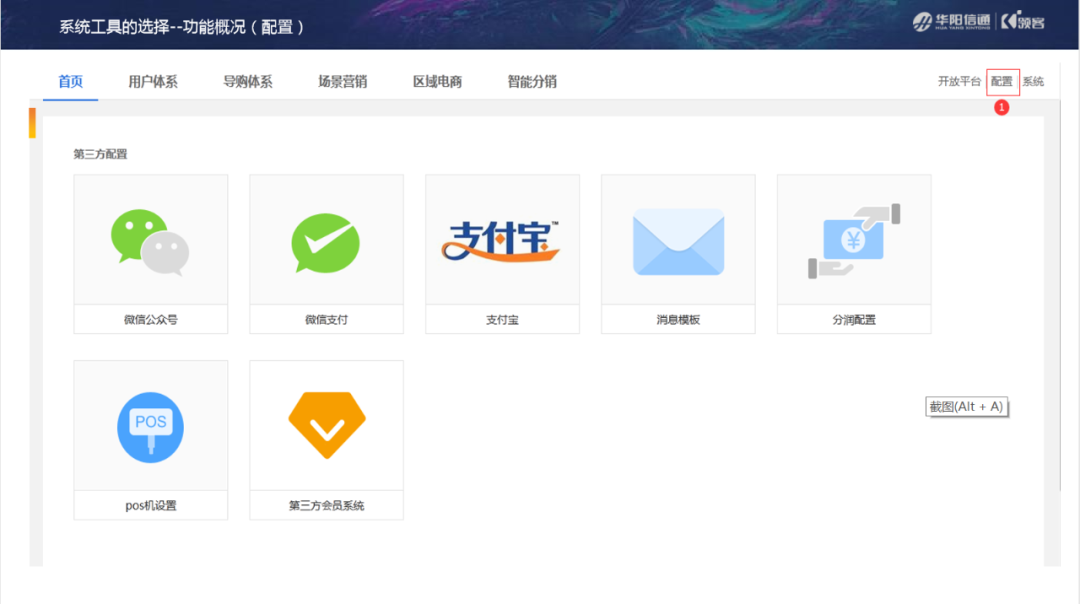This screenshot has width=1080, height=604.
Task: Open the 分润配置 money transfer icon
Action: click(x=854, y=241)
